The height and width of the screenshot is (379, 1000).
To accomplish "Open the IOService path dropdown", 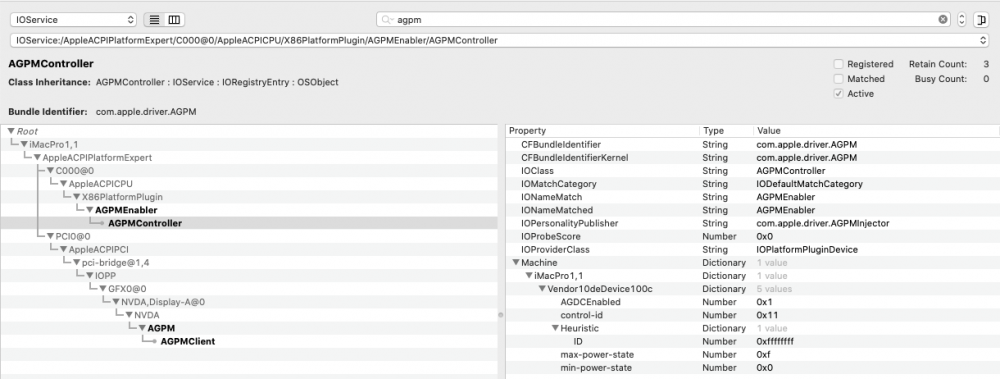I will pyautogui.click(x=499, y=40).
